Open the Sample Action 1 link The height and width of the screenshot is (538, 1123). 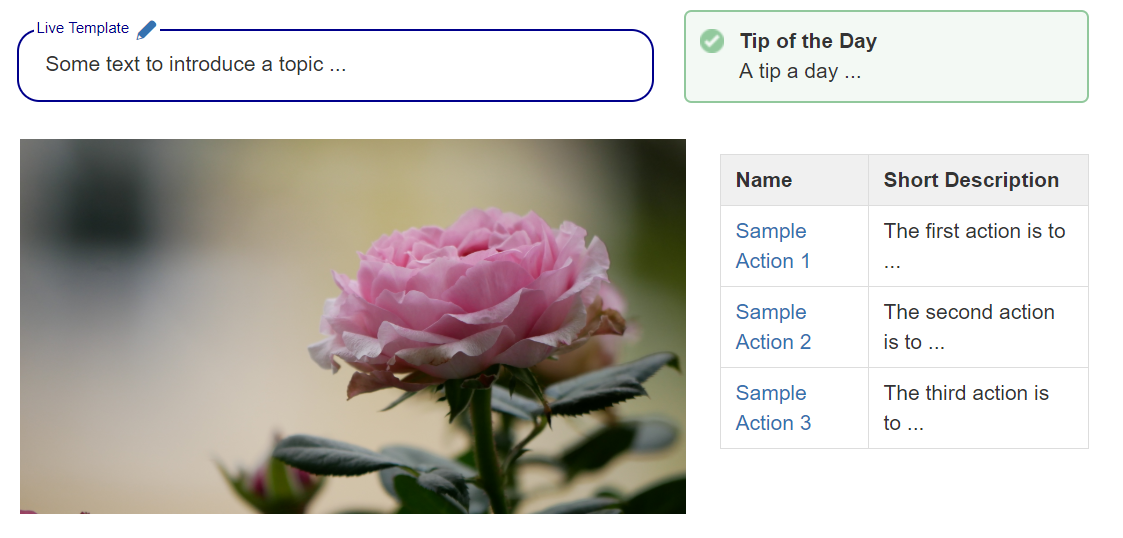pos(772,246)
